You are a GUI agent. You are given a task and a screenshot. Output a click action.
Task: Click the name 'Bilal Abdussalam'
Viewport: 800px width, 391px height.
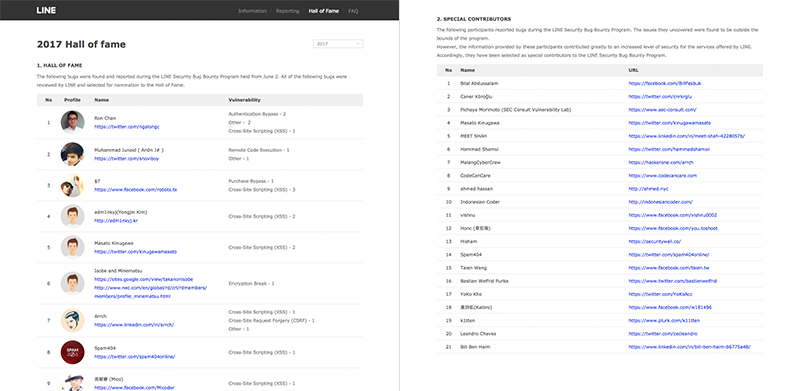479,83
